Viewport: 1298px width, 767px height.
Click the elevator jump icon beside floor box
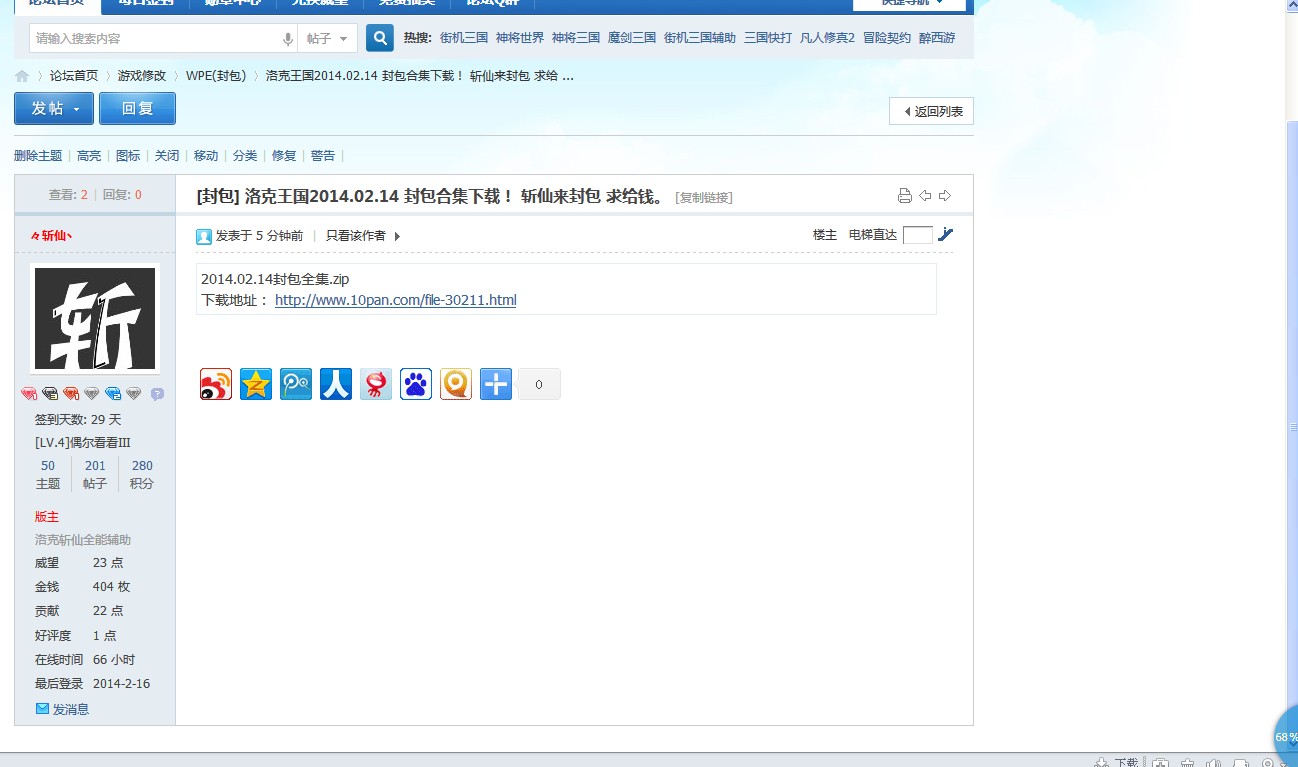(x=946, y=235)
